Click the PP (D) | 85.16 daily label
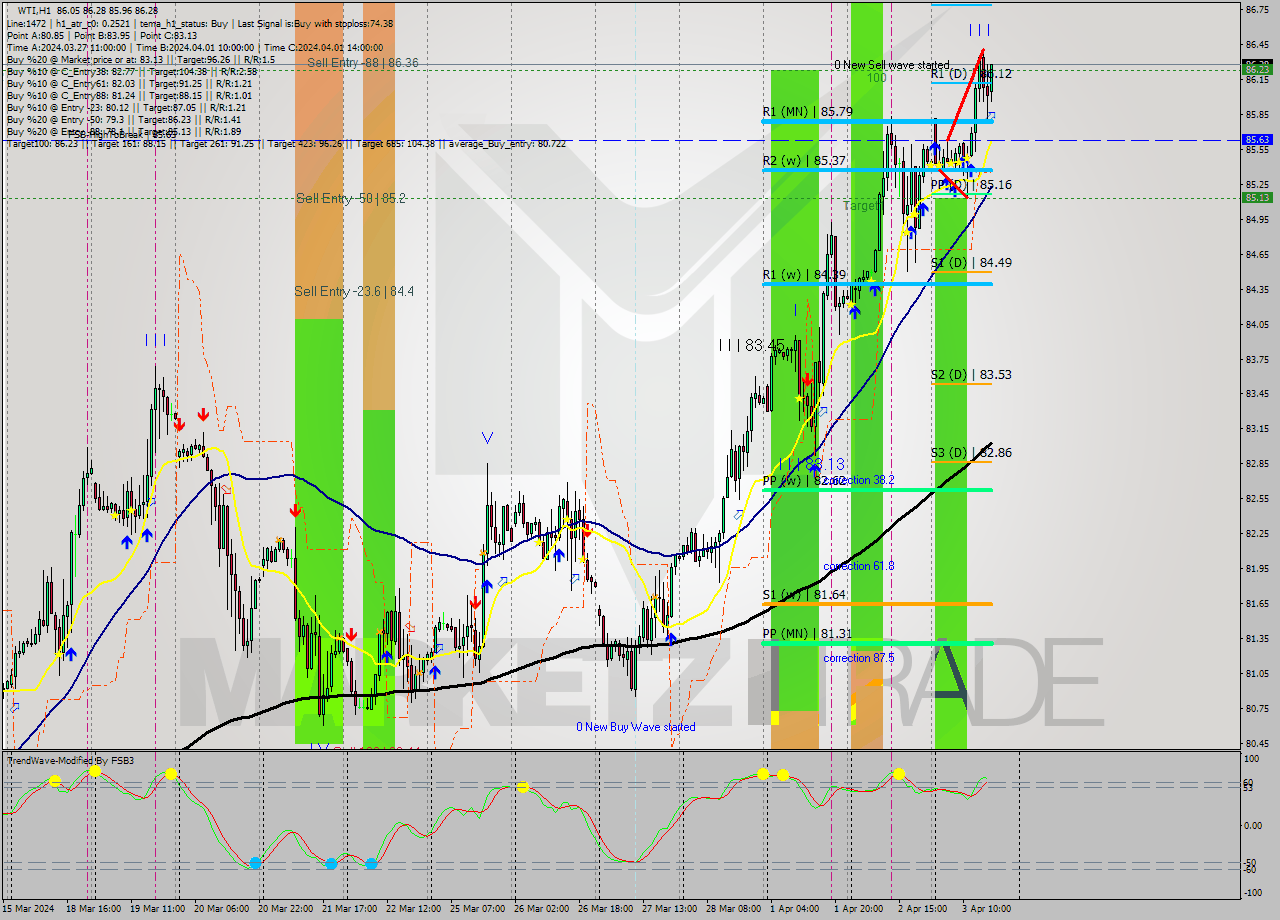1280x920 pixels. tap(971, 185)
